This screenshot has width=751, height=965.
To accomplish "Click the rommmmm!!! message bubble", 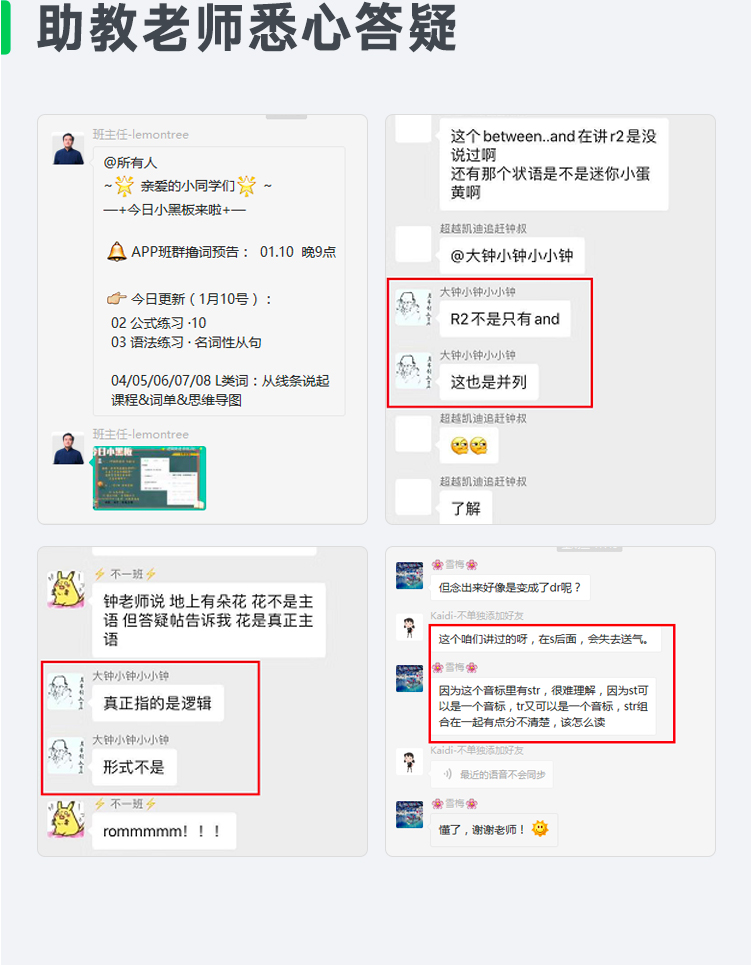I will [x=164, y=831].
